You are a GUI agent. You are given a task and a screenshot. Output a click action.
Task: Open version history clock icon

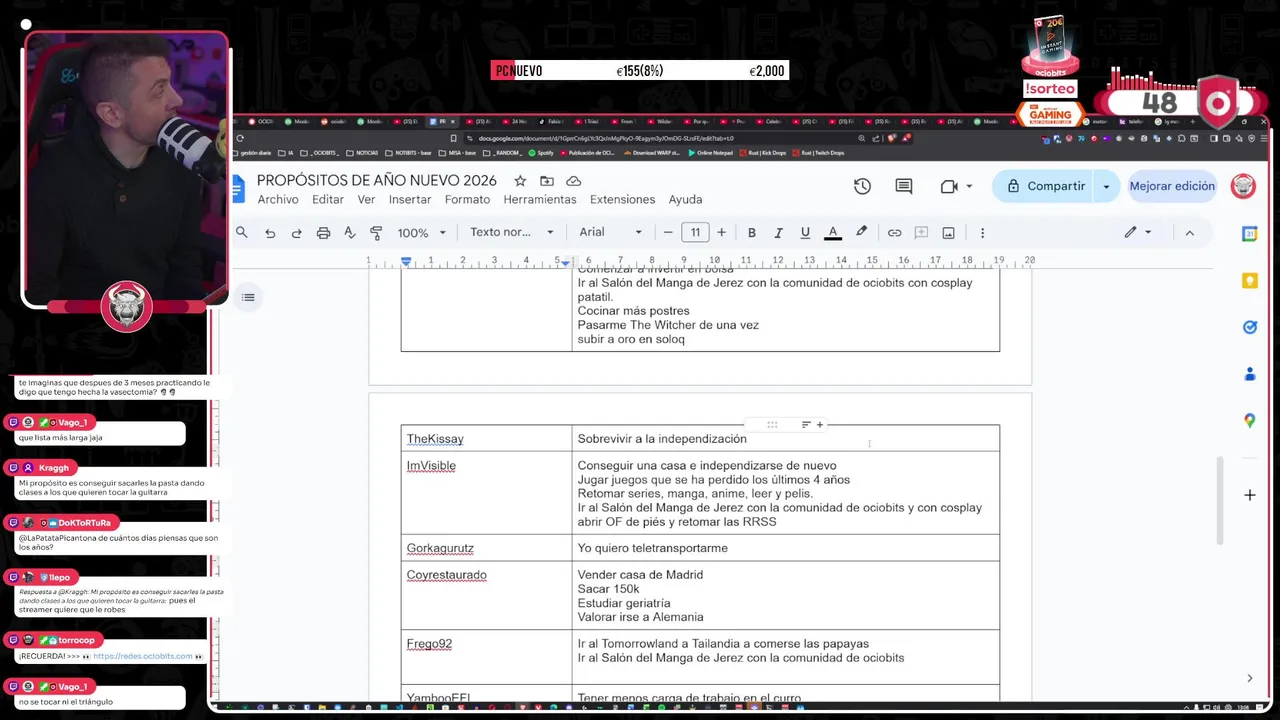862,186
